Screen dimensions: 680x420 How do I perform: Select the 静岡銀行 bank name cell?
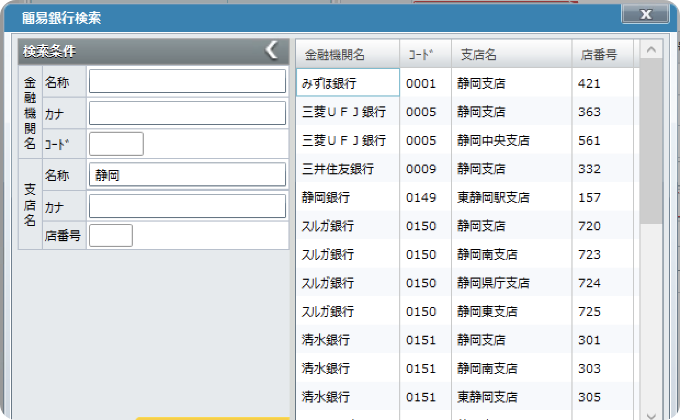pyautogui.click(x=348, y=197)
